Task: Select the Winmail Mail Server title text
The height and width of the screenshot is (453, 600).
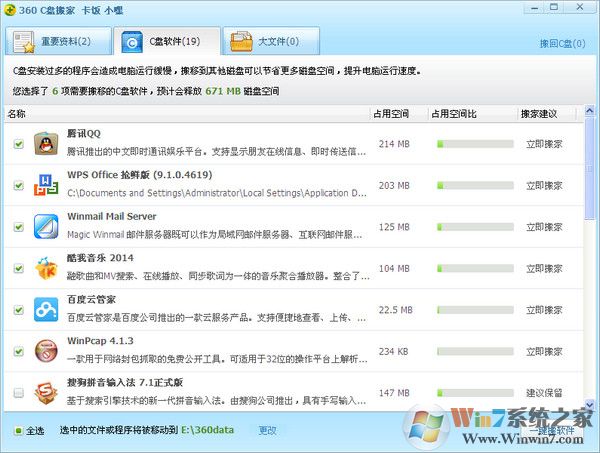Action: [112, 217]
